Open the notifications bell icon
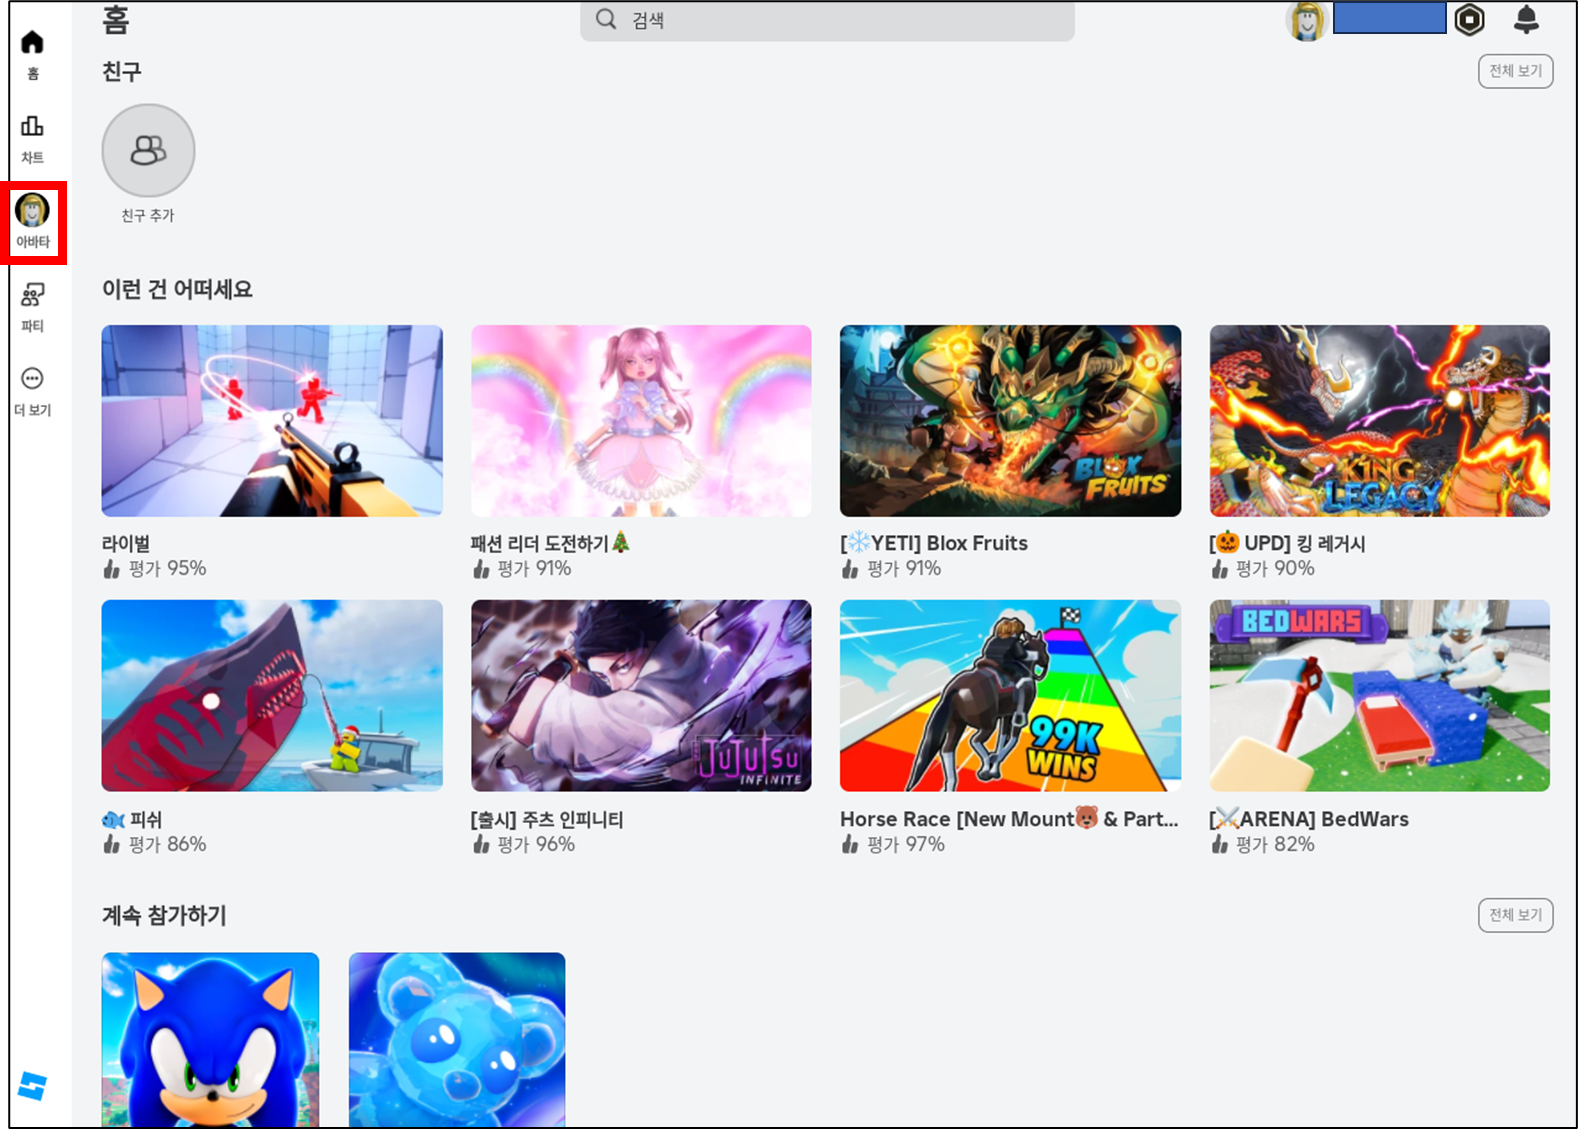 pyautogui.click(x=1526, y=19)
